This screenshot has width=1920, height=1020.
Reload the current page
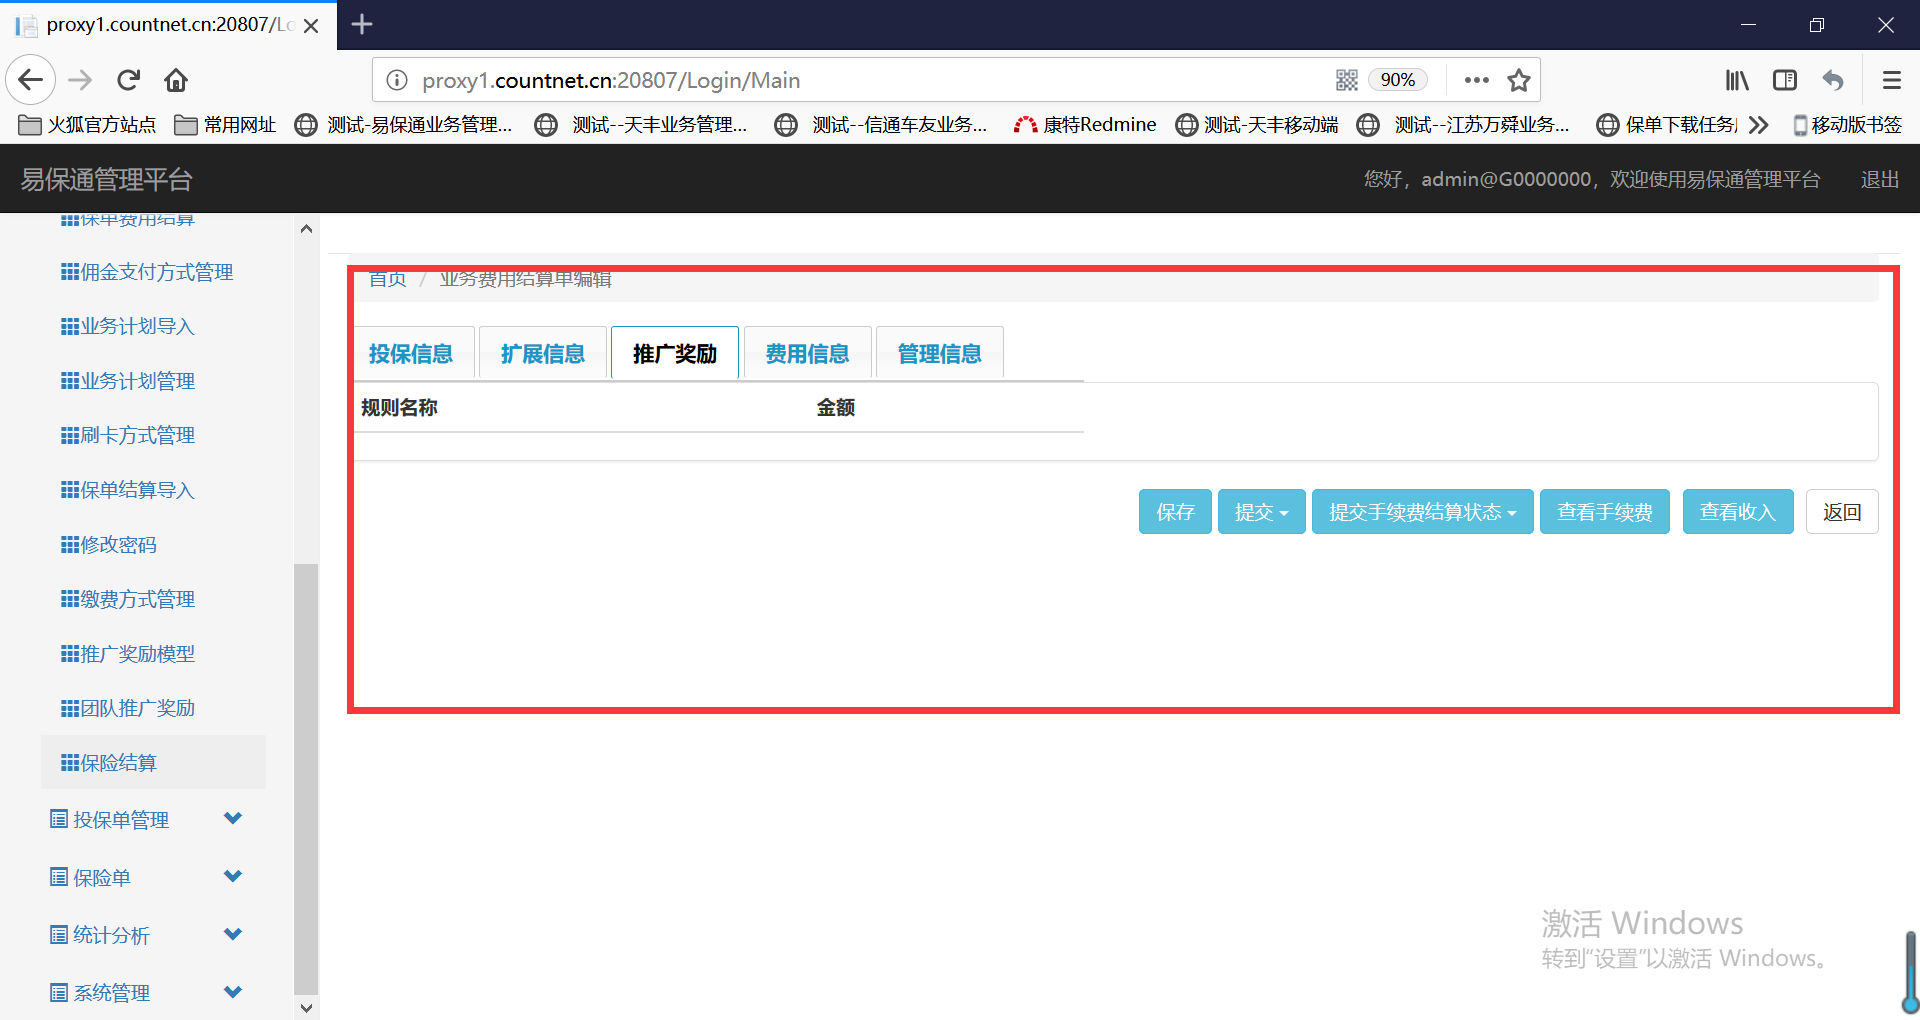[128, 80]
